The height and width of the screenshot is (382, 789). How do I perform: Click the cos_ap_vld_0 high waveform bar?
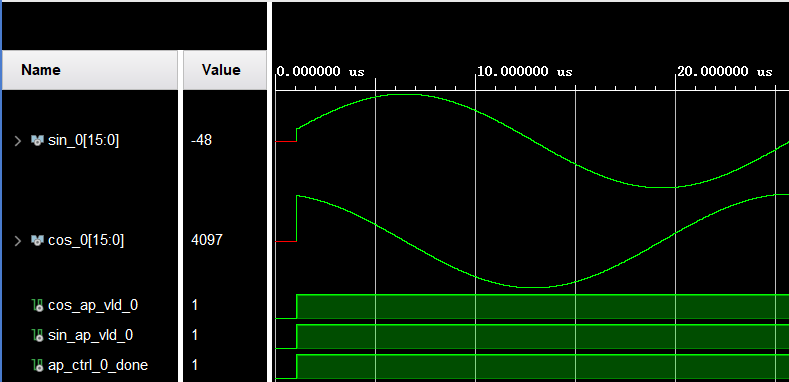(x=542, y=307)
